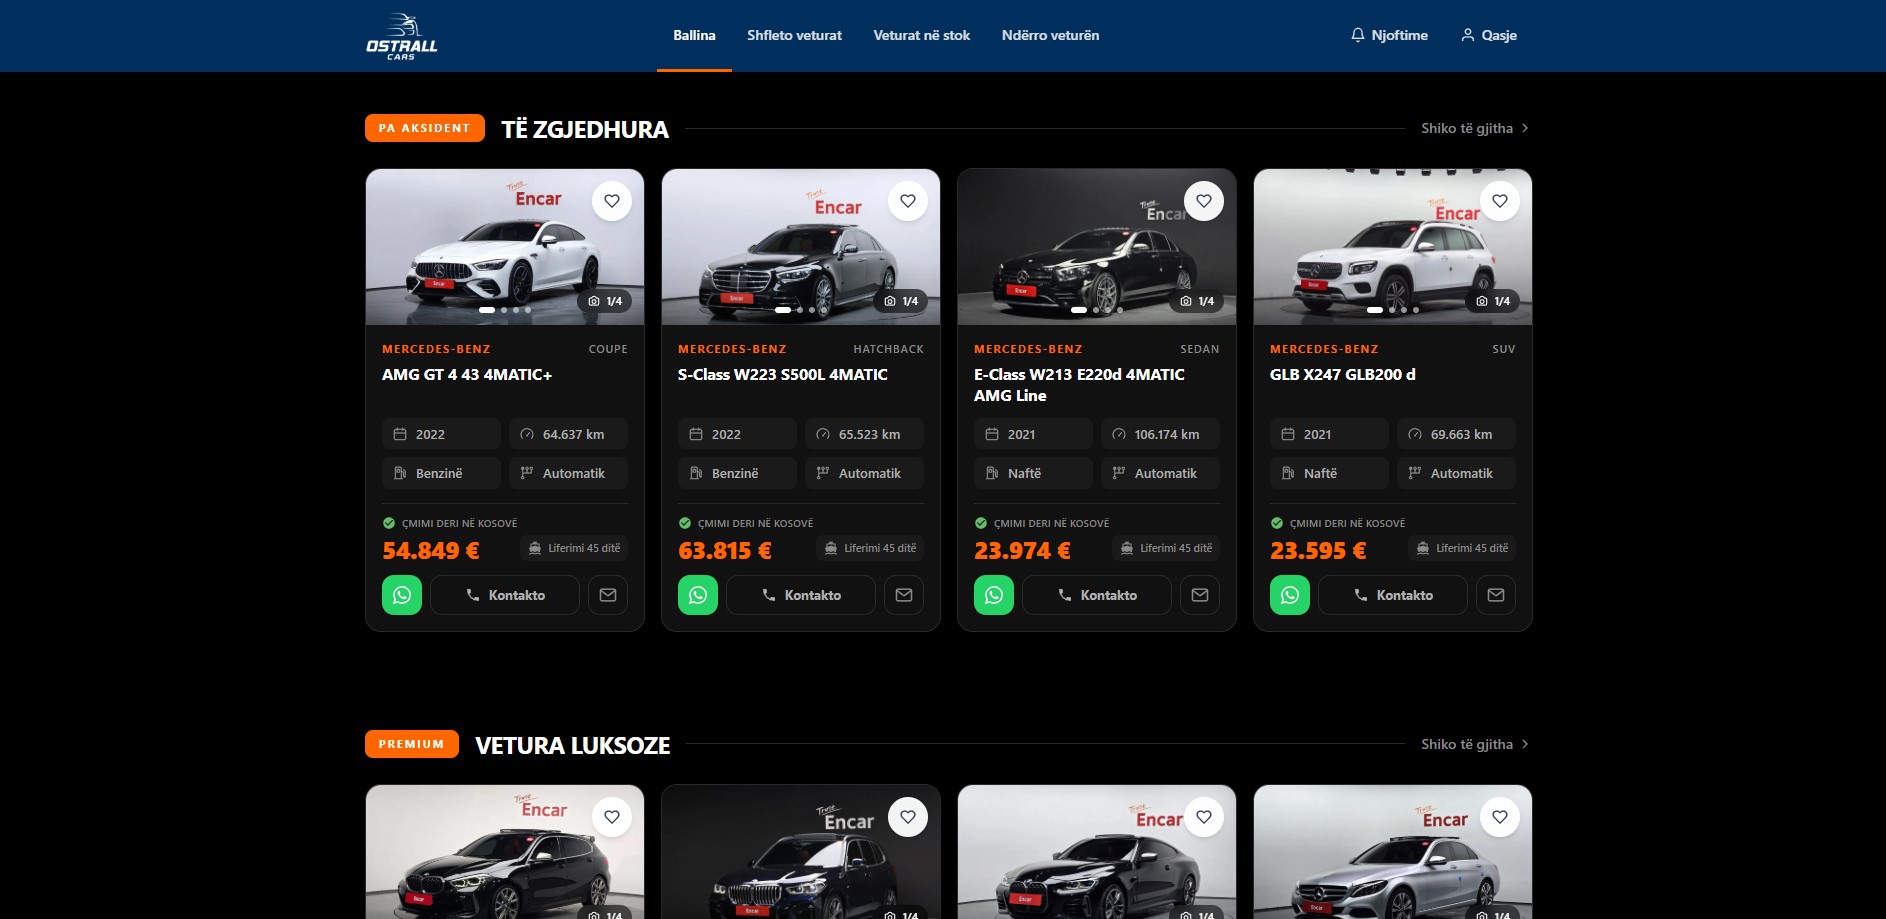Click the 106.174 km mileage chip
This screenshot has width=1886, height=919.
(1160, 434)
